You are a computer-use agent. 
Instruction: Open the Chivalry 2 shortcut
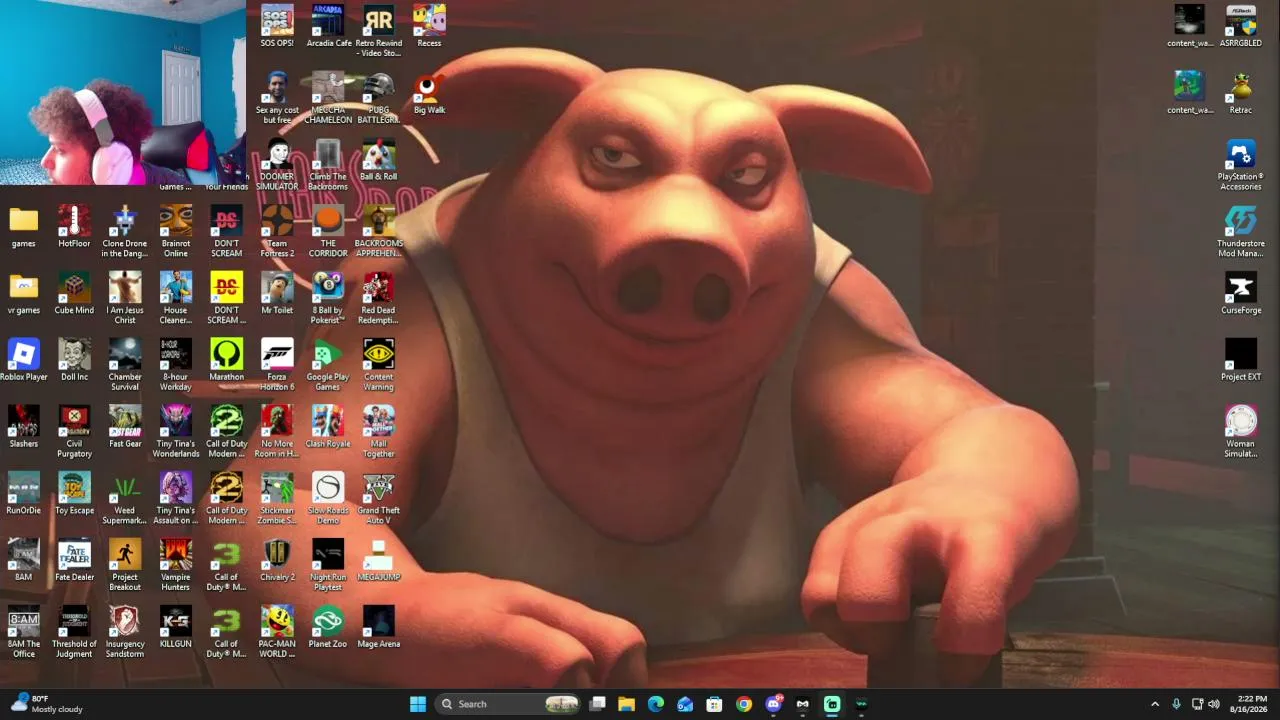point(277,562)
